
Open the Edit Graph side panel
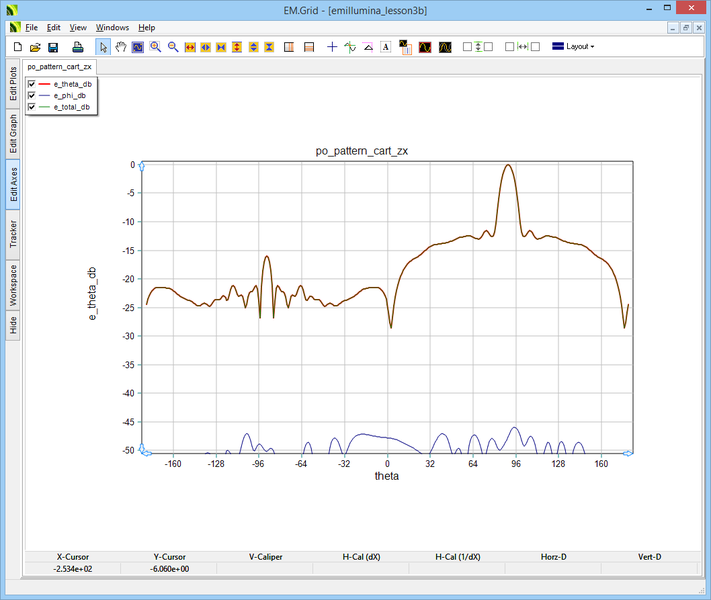(13, 134)
